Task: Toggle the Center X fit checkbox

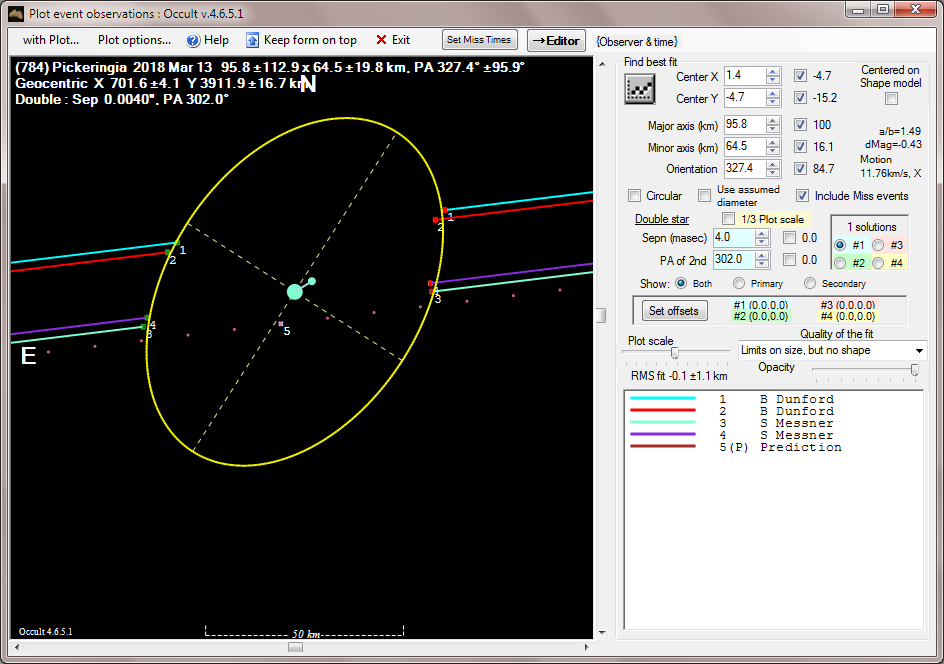Action: point(800,76)
